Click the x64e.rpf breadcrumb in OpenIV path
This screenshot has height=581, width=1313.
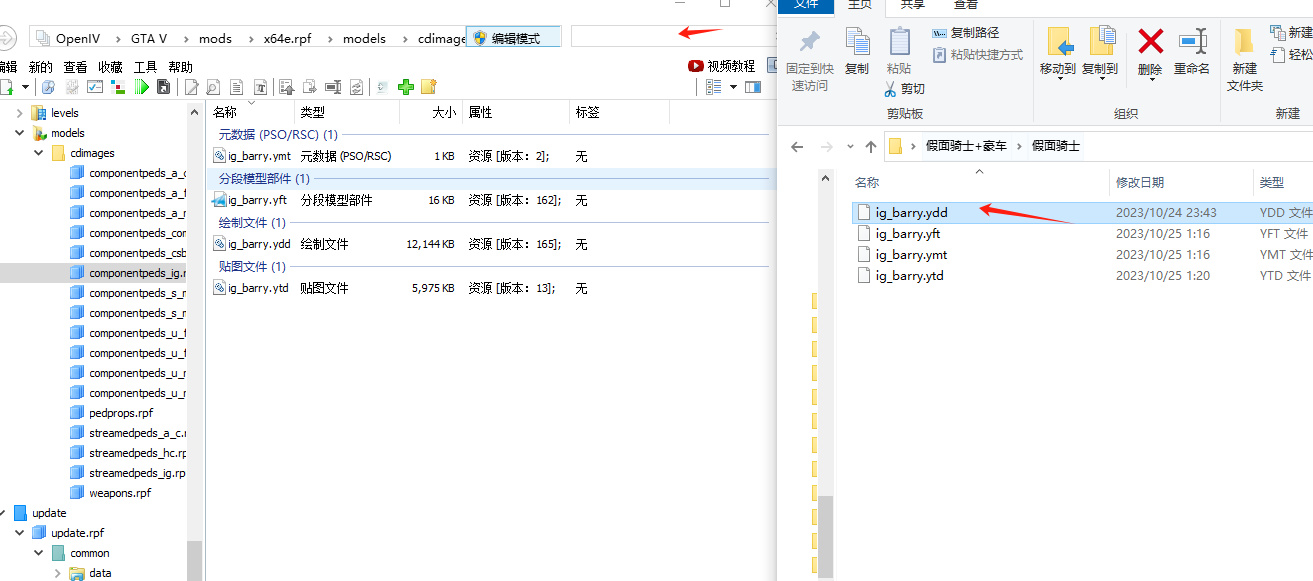click(288, 38)
